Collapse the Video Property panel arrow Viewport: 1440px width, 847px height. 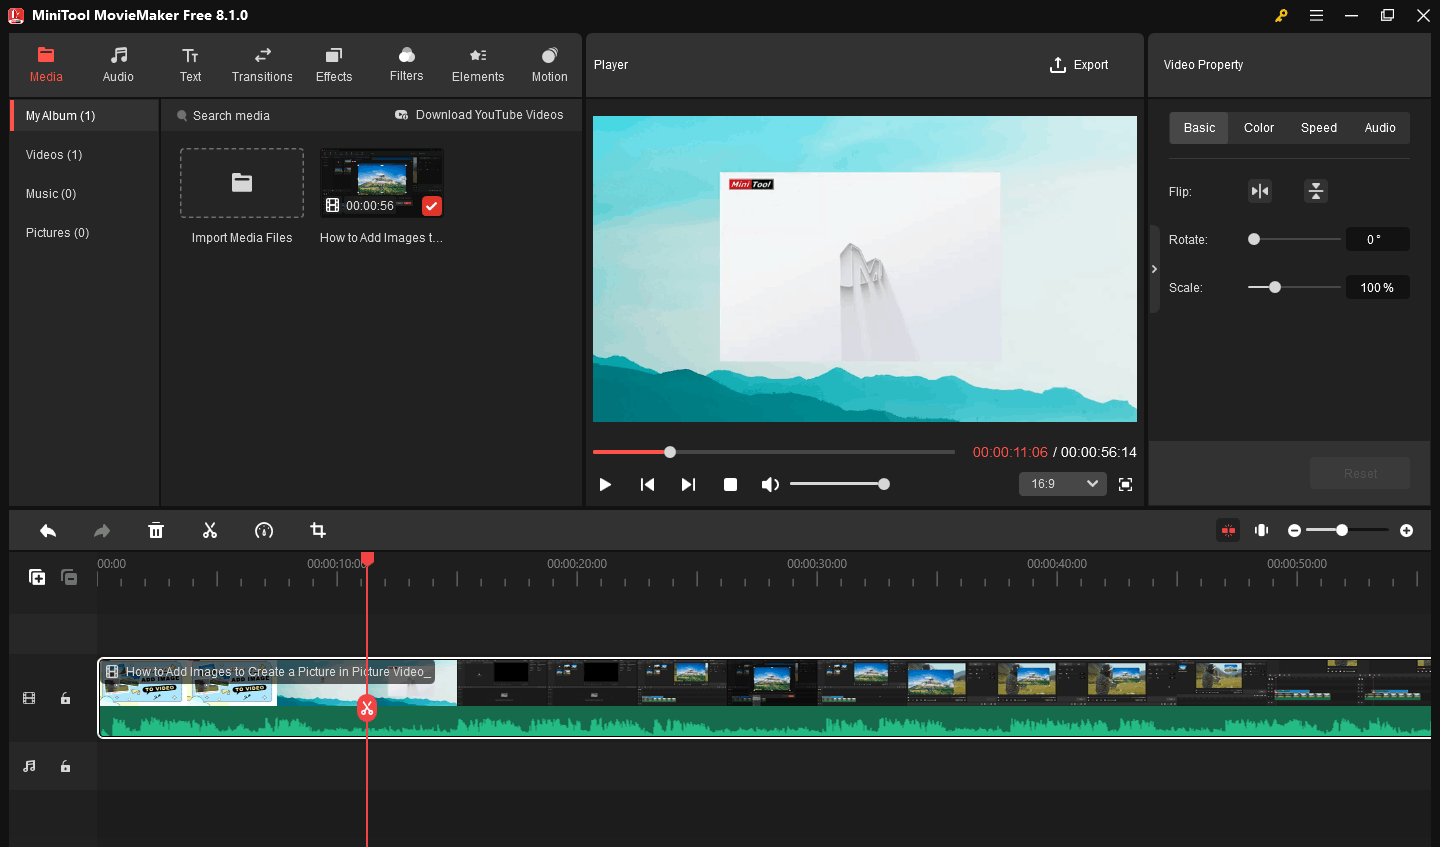pyautogui.click(x=1154, y=269)
